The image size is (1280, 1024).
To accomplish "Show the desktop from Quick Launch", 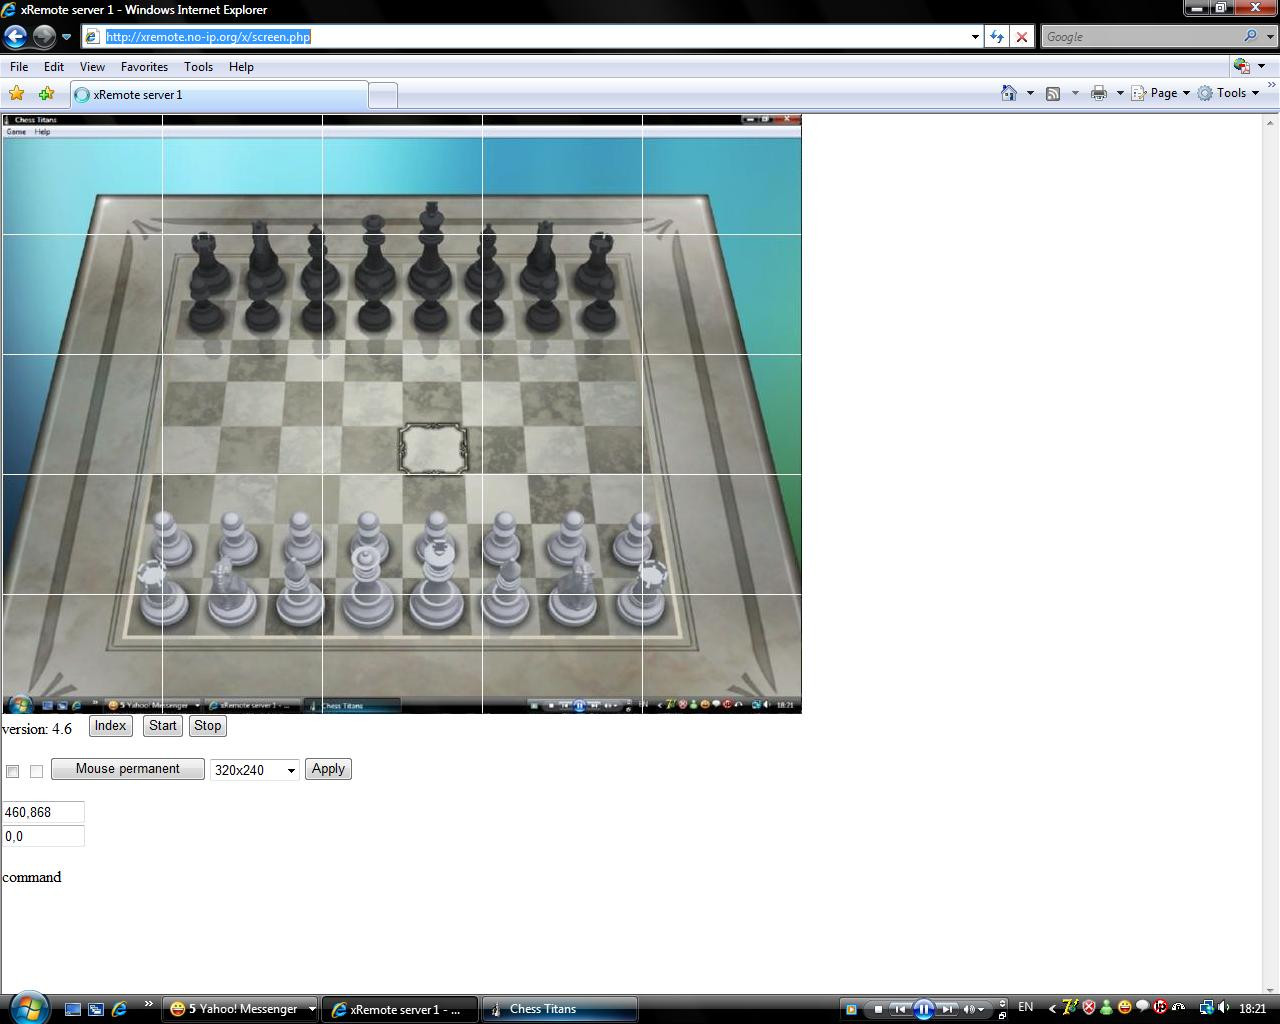I will [72, 1009].
